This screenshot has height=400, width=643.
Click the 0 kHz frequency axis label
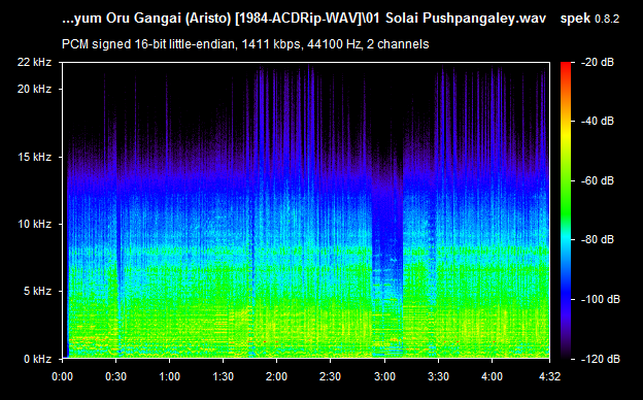pos(37,359)
